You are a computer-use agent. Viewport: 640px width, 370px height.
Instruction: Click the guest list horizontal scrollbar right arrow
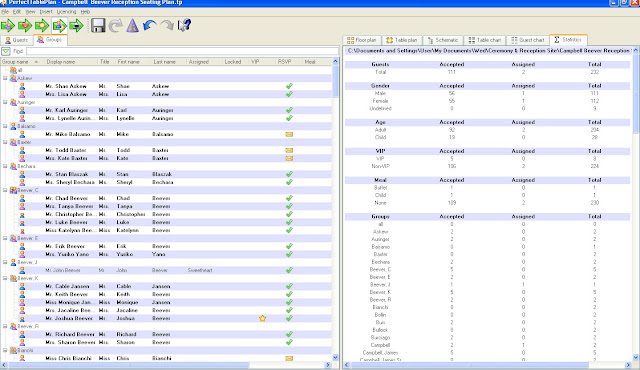(x=328, y=365)
